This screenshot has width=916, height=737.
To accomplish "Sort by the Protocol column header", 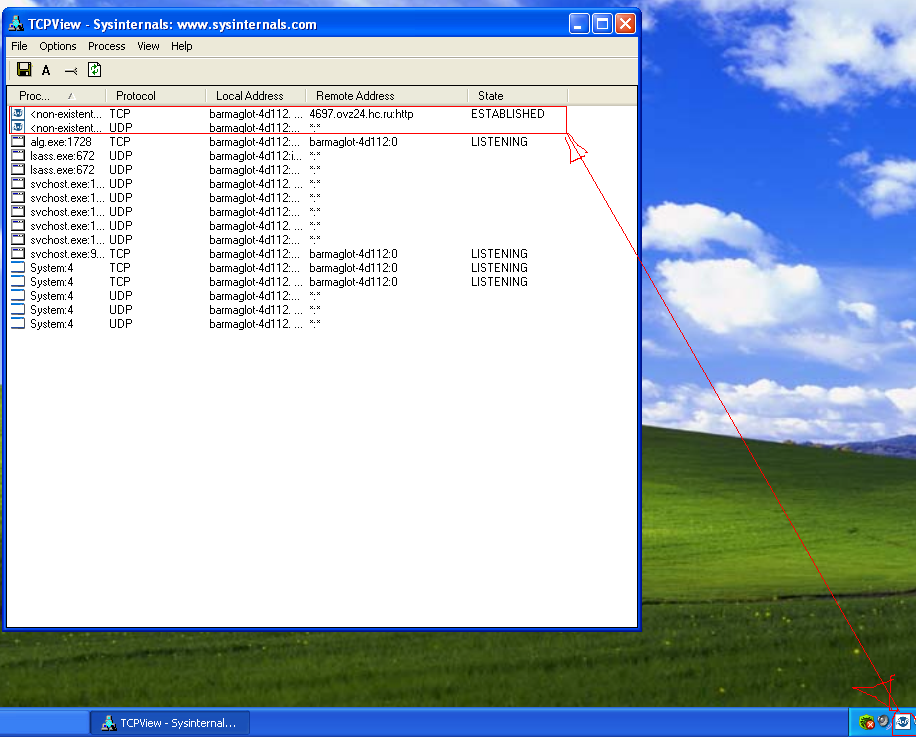I will point(156,96).
